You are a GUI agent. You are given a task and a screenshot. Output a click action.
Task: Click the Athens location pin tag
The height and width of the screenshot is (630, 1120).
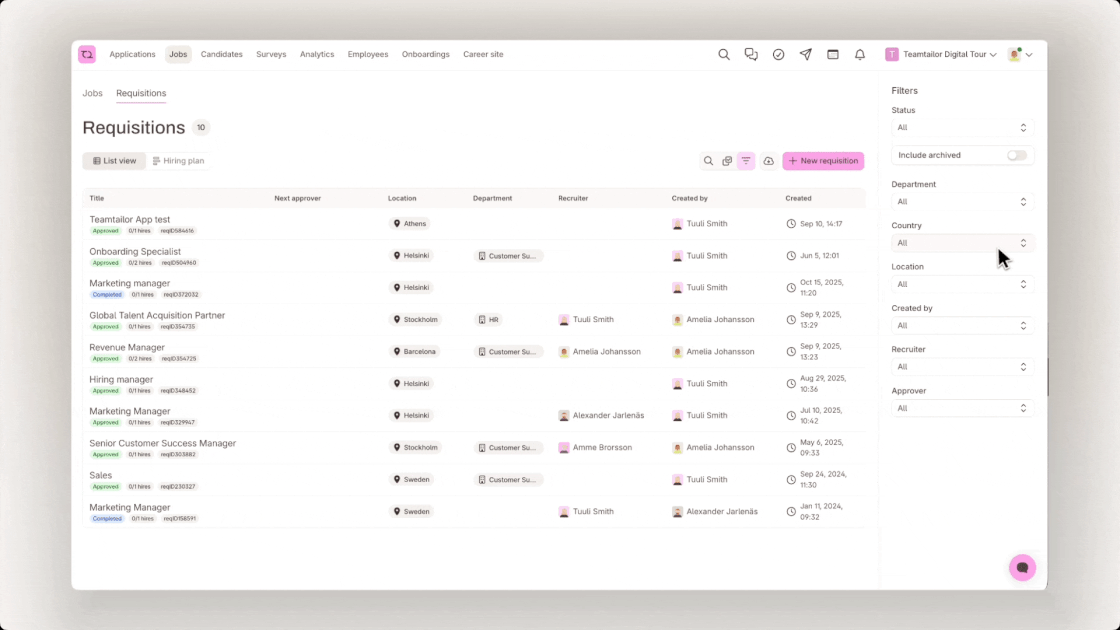pos(410,224)
